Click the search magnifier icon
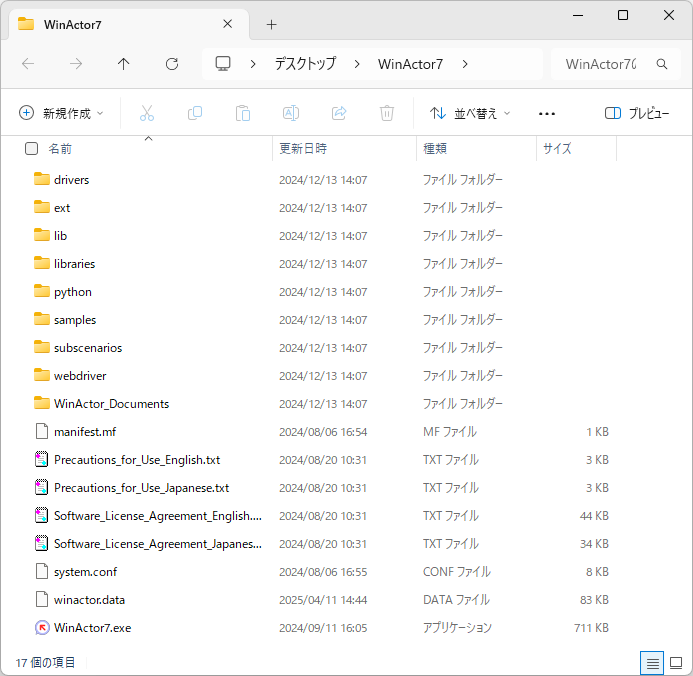 click(662, 64)
